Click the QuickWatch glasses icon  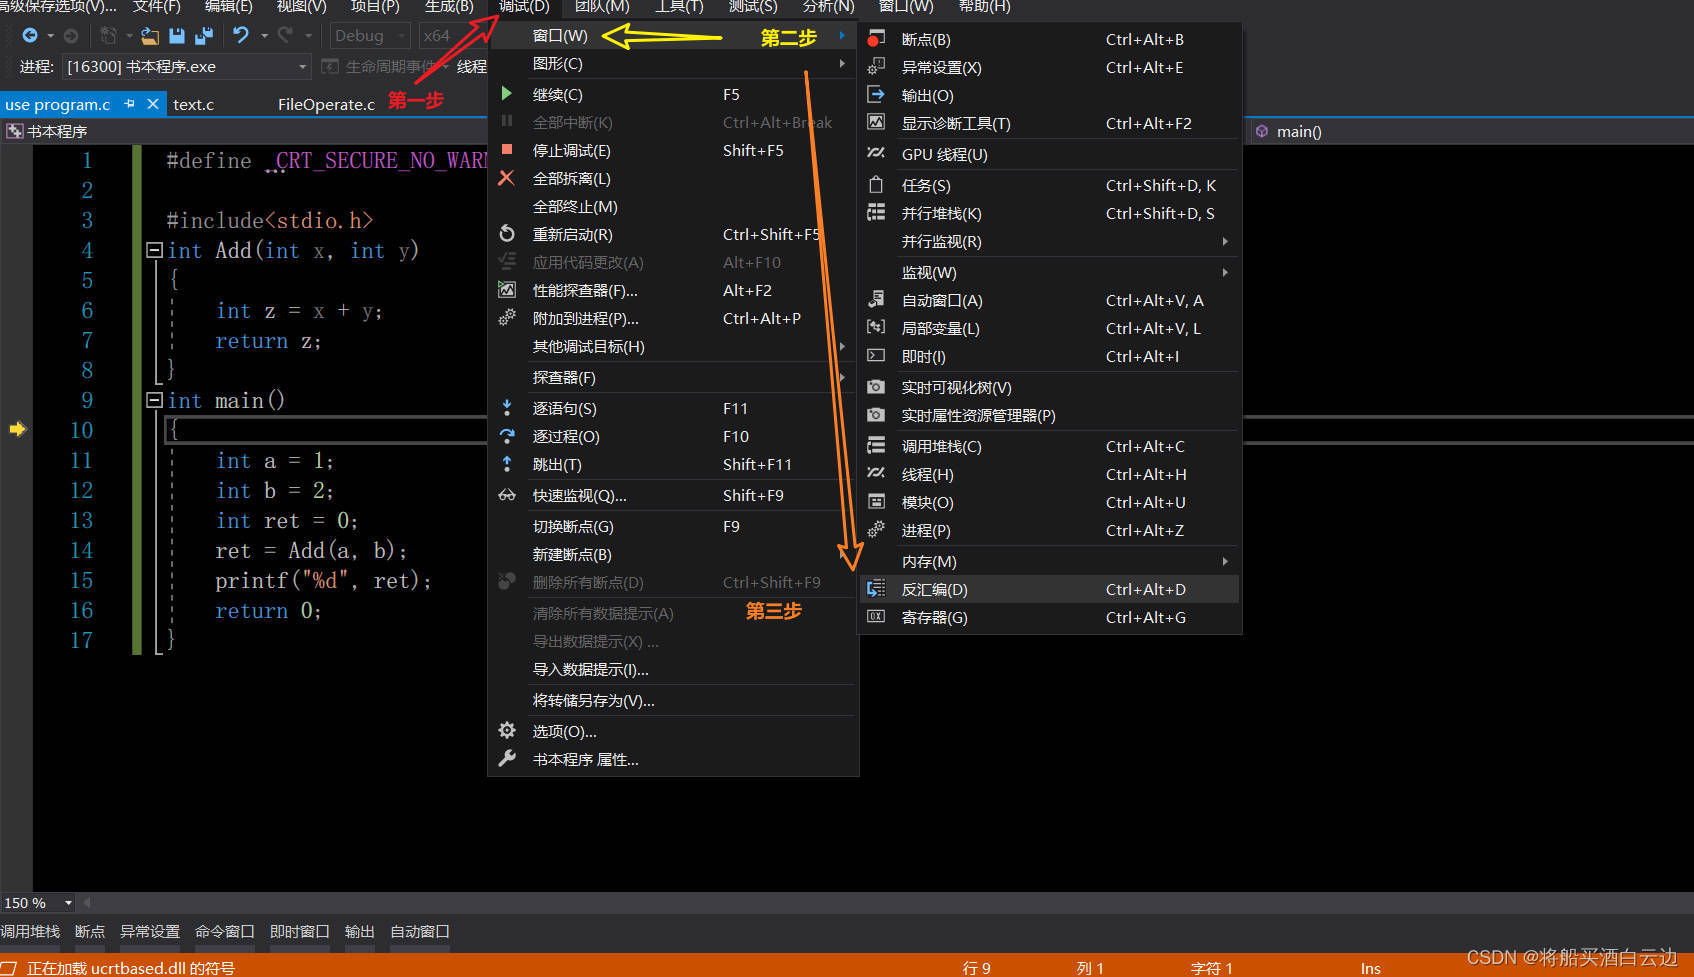coord(506,495)
